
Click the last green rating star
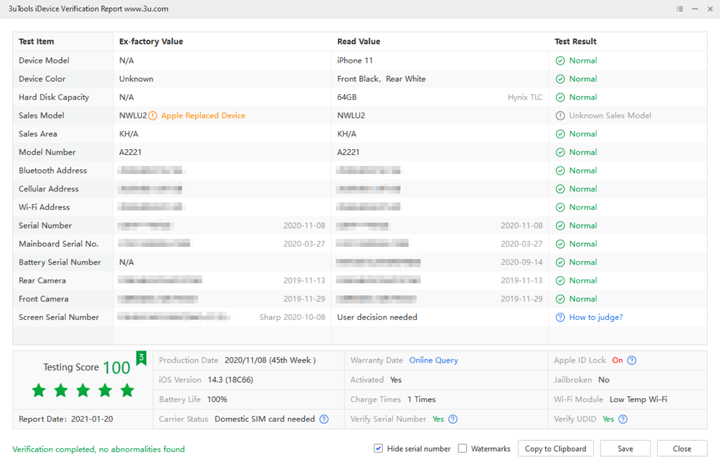coord(127,391)
